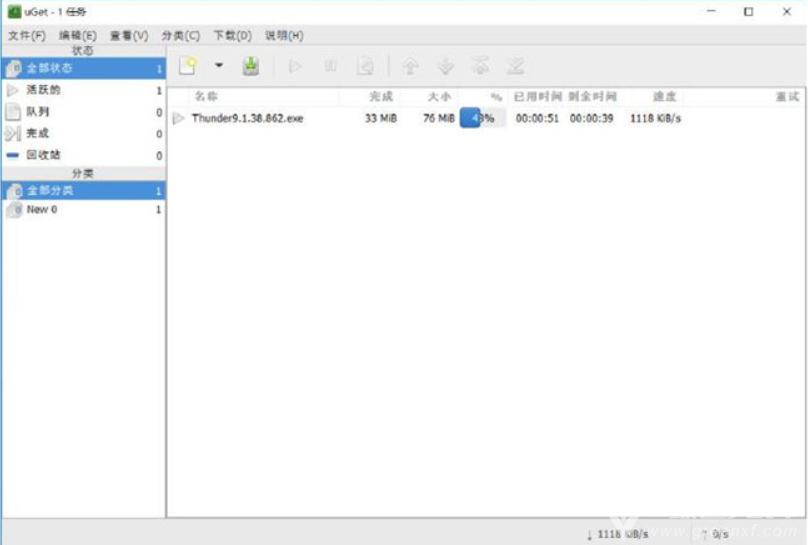Click the 完成 finished icon

[12, 133]
